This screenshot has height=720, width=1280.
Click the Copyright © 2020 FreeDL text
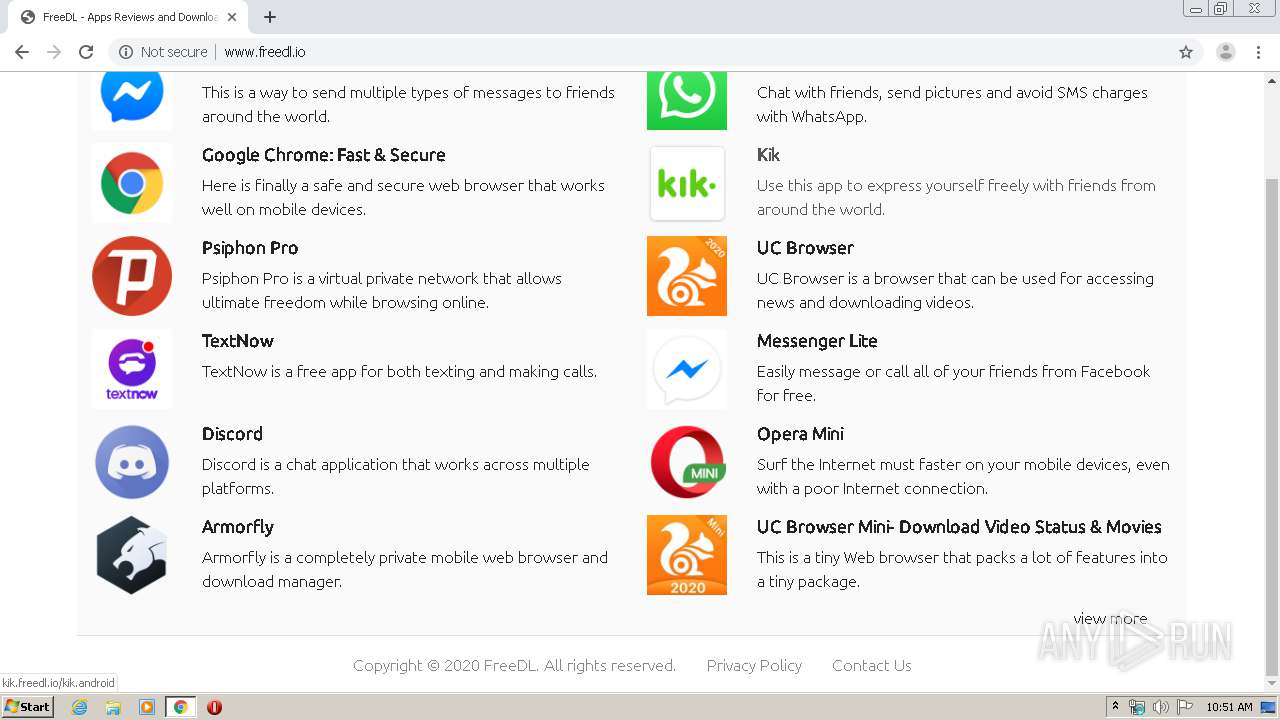[514, 665]
